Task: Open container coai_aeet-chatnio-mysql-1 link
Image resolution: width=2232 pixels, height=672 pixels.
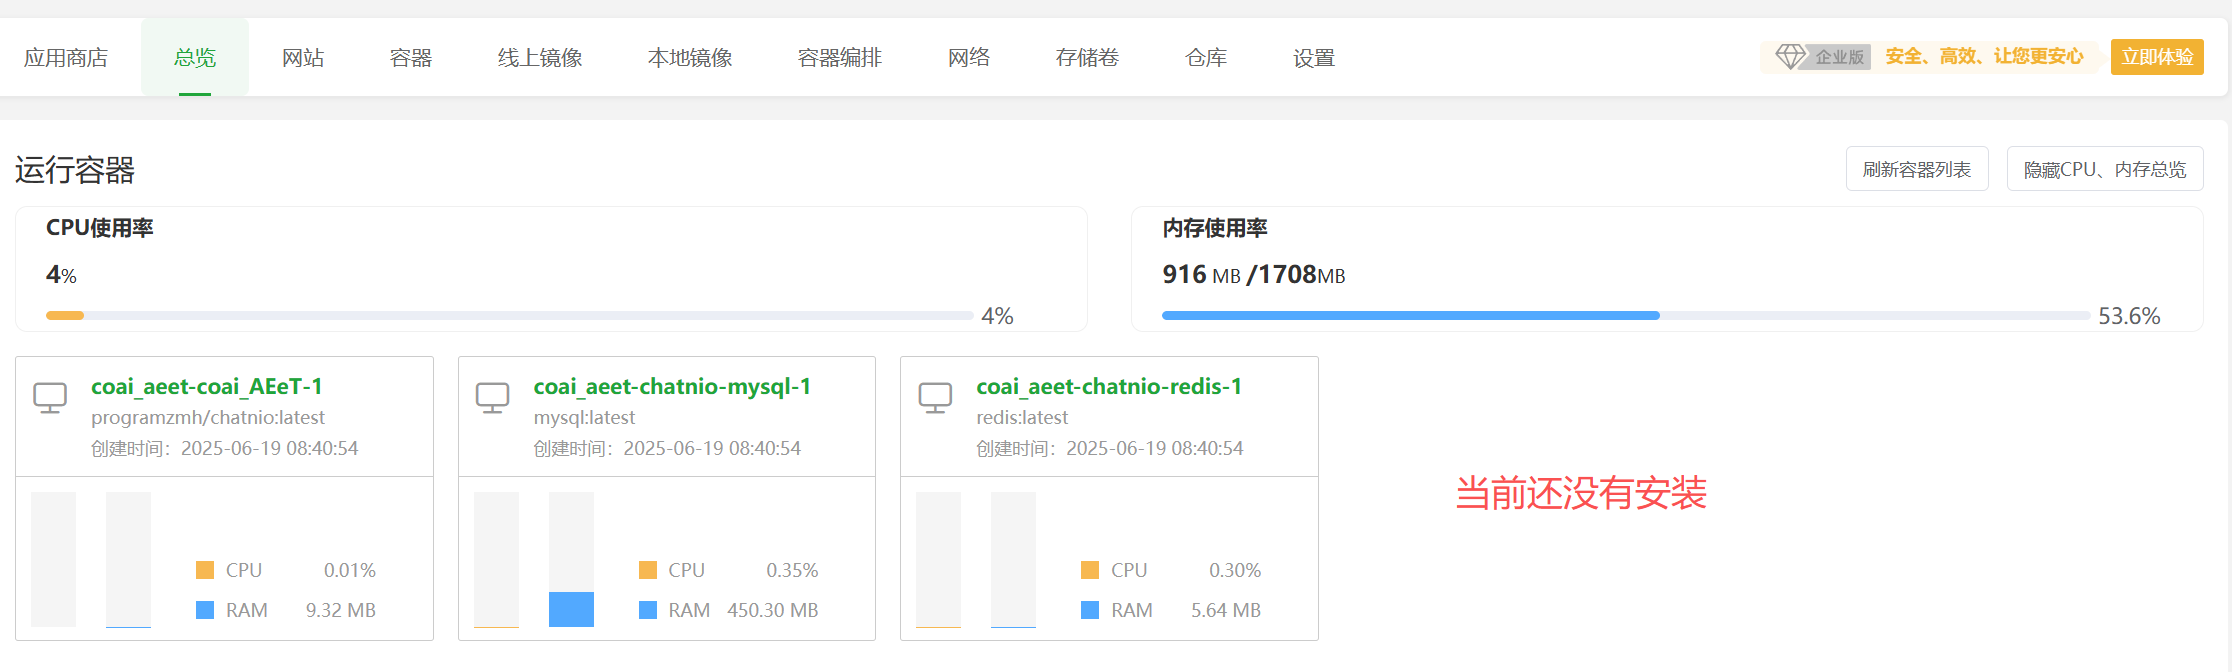Action: click(x=672, y=387)
